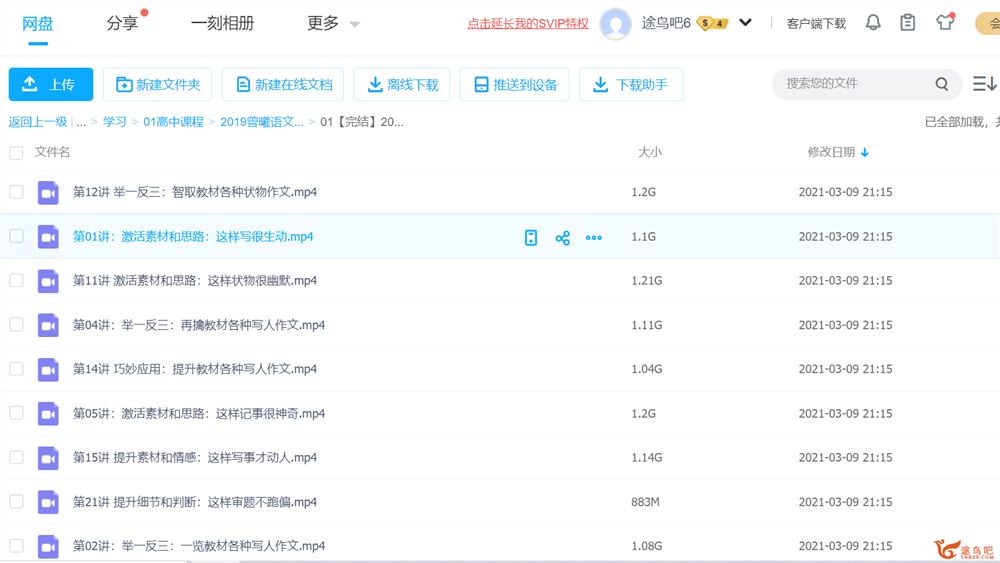Image resolution: width=1000 pixels, height=563 pixels.
Task: Click the 上传 upload button
Action: click(51, 84)
